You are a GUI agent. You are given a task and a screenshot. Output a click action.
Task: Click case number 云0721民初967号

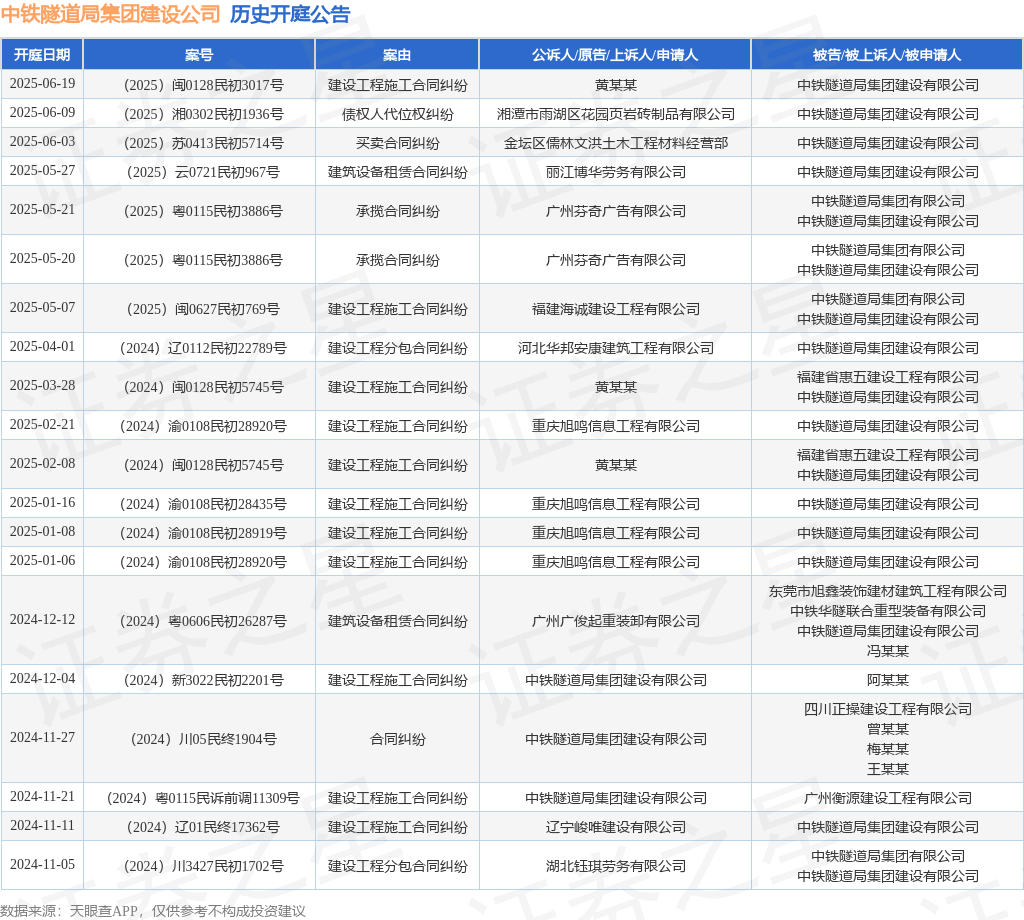204,172
